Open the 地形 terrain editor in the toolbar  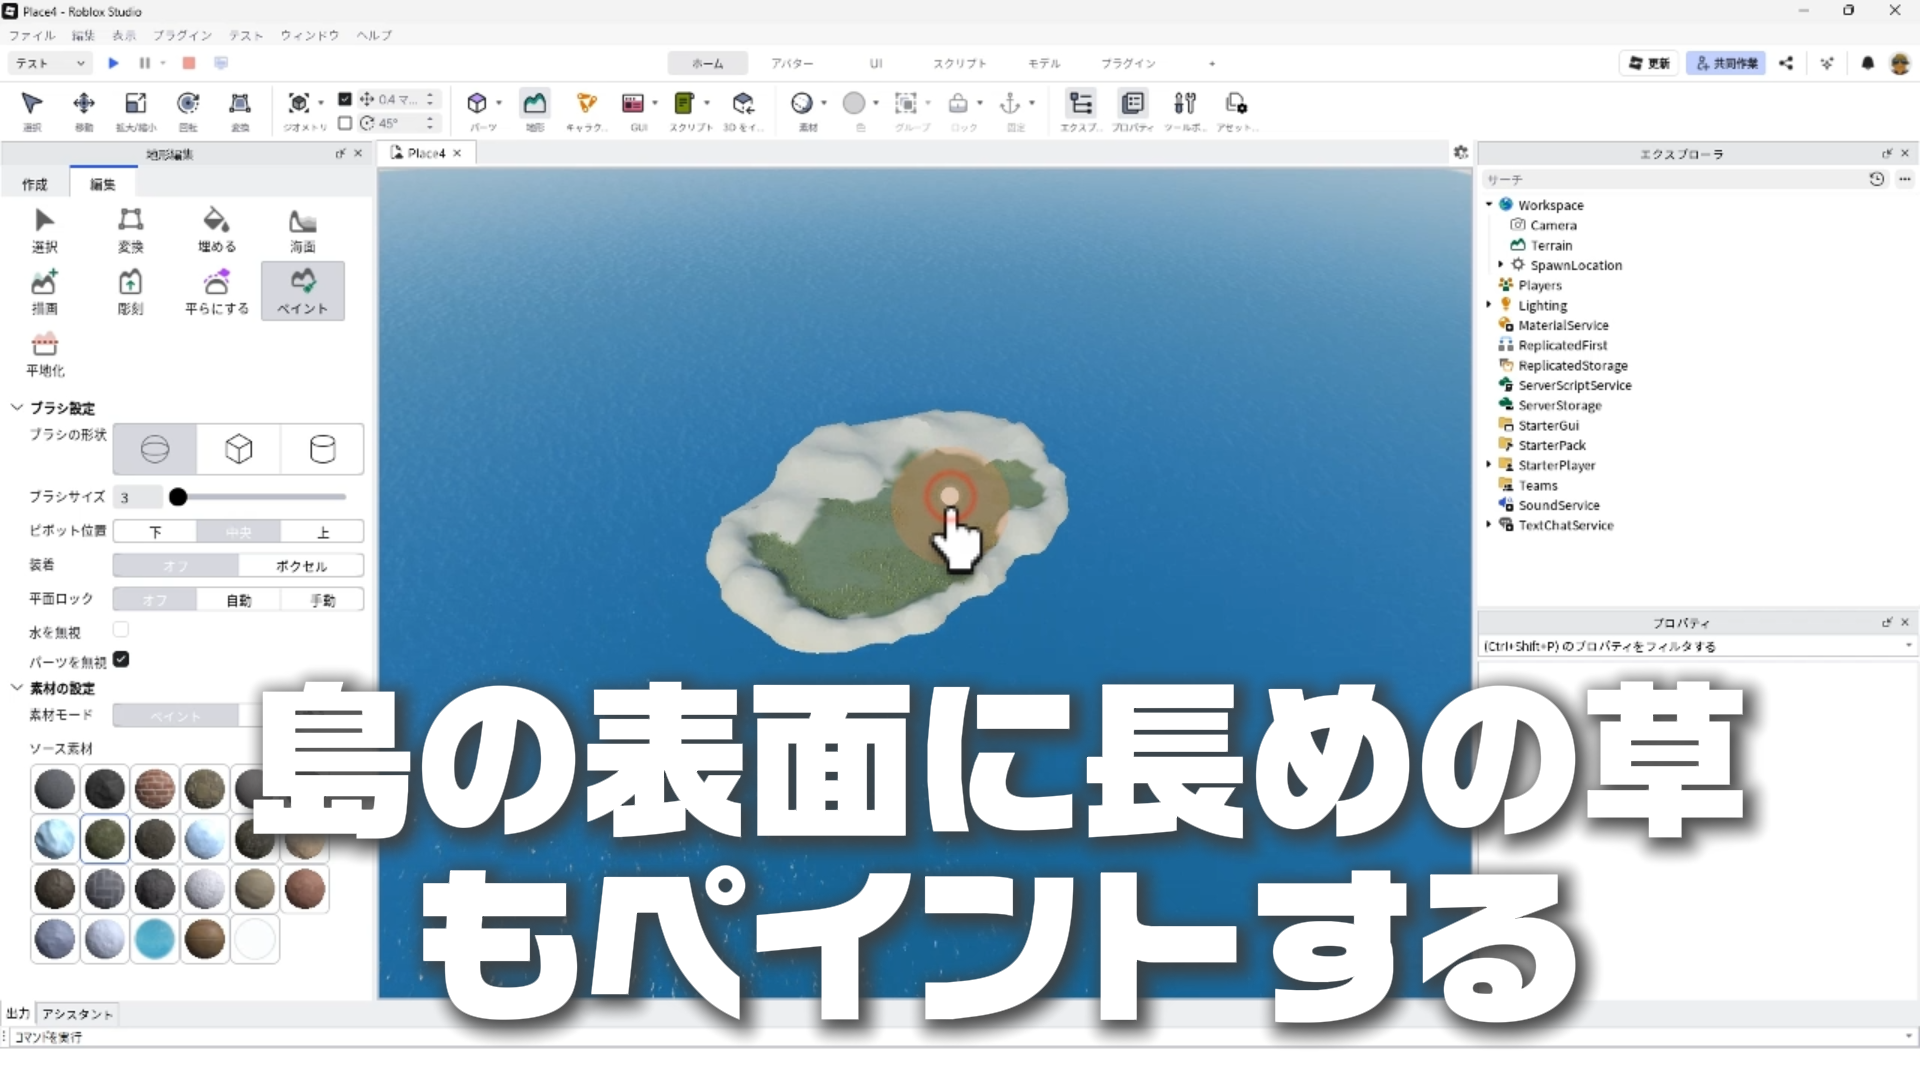tap(535, 108)
